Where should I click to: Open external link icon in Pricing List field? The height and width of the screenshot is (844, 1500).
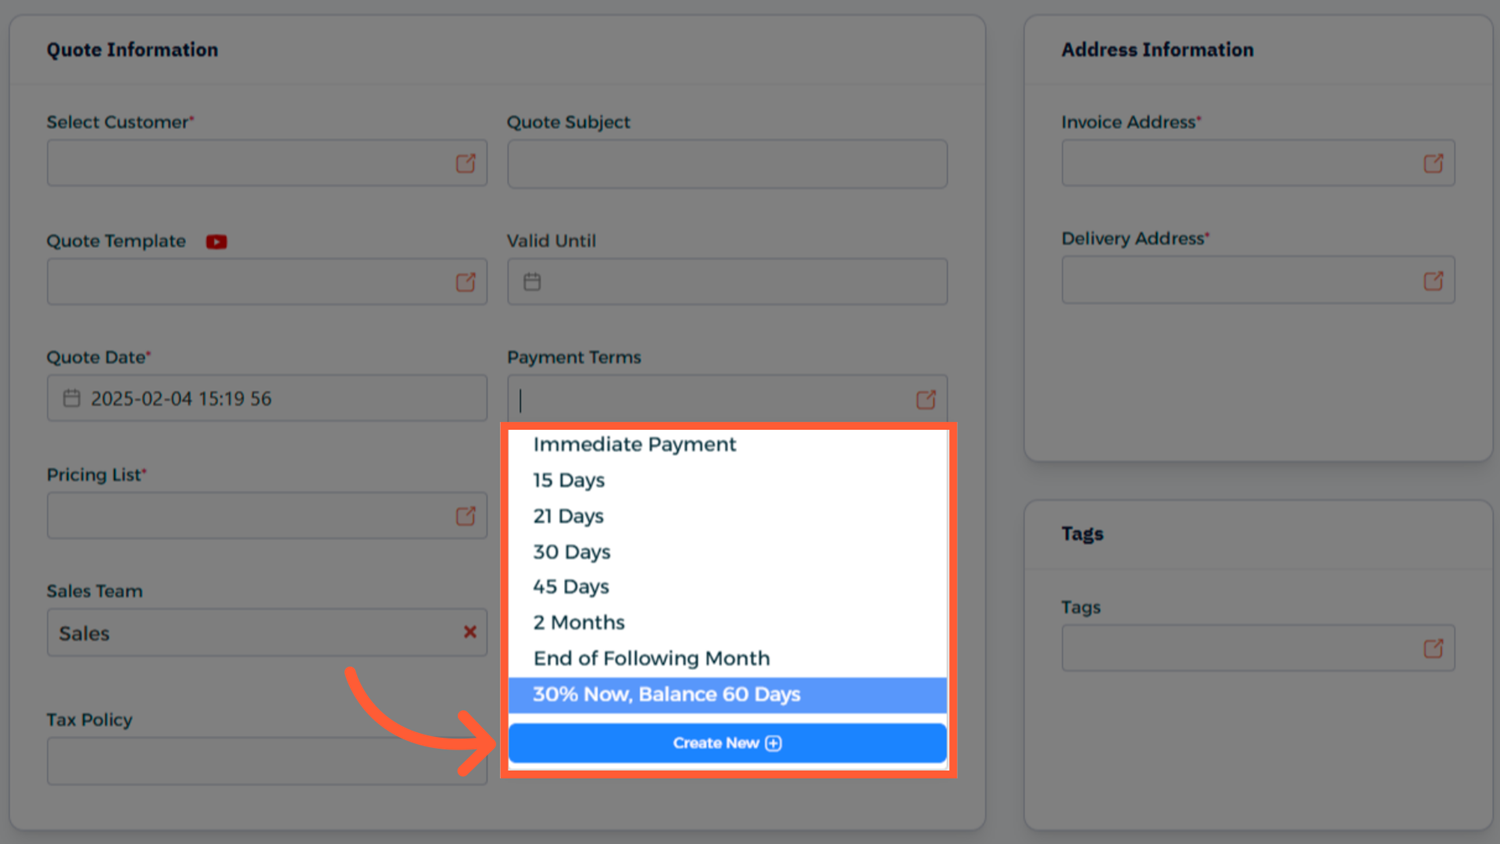point(466,516)
